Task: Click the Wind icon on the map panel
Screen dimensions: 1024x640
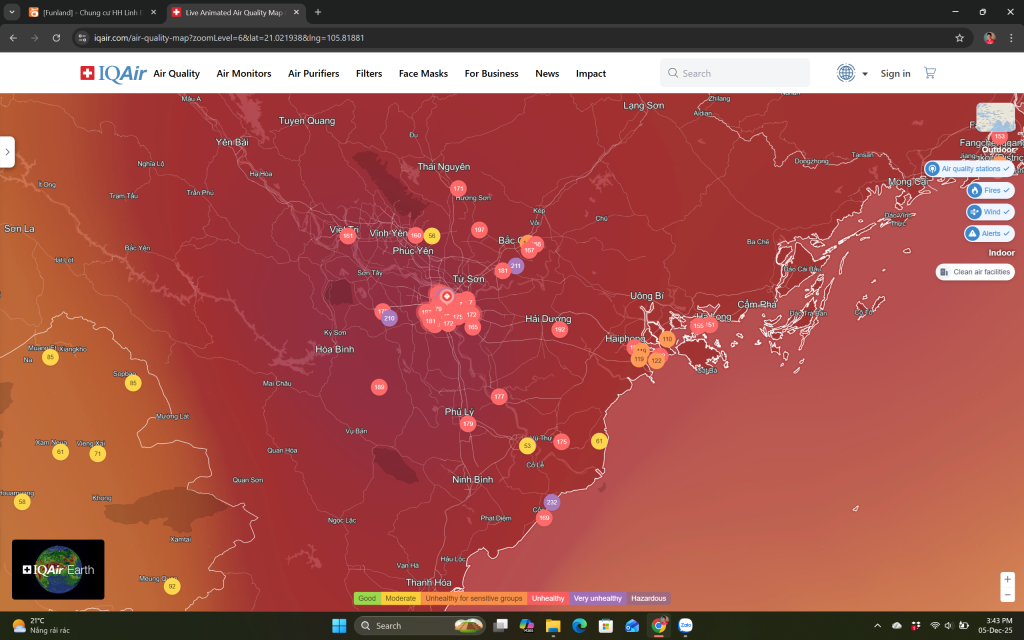Action: [972, 211]
